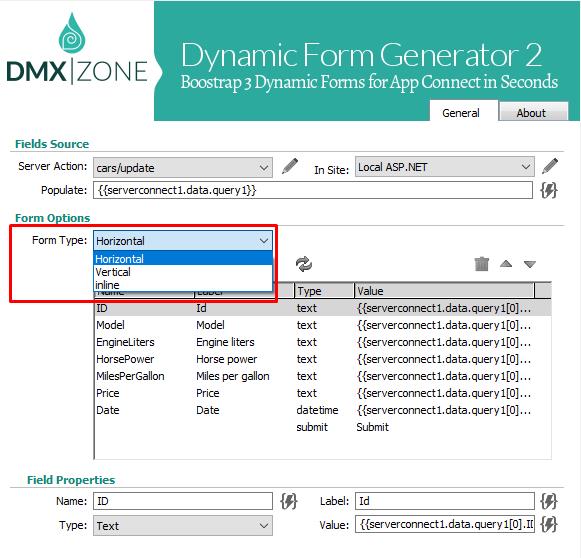Click the DMX Zone logo
This screenshot has height=558, width=581.
(77, 48)
